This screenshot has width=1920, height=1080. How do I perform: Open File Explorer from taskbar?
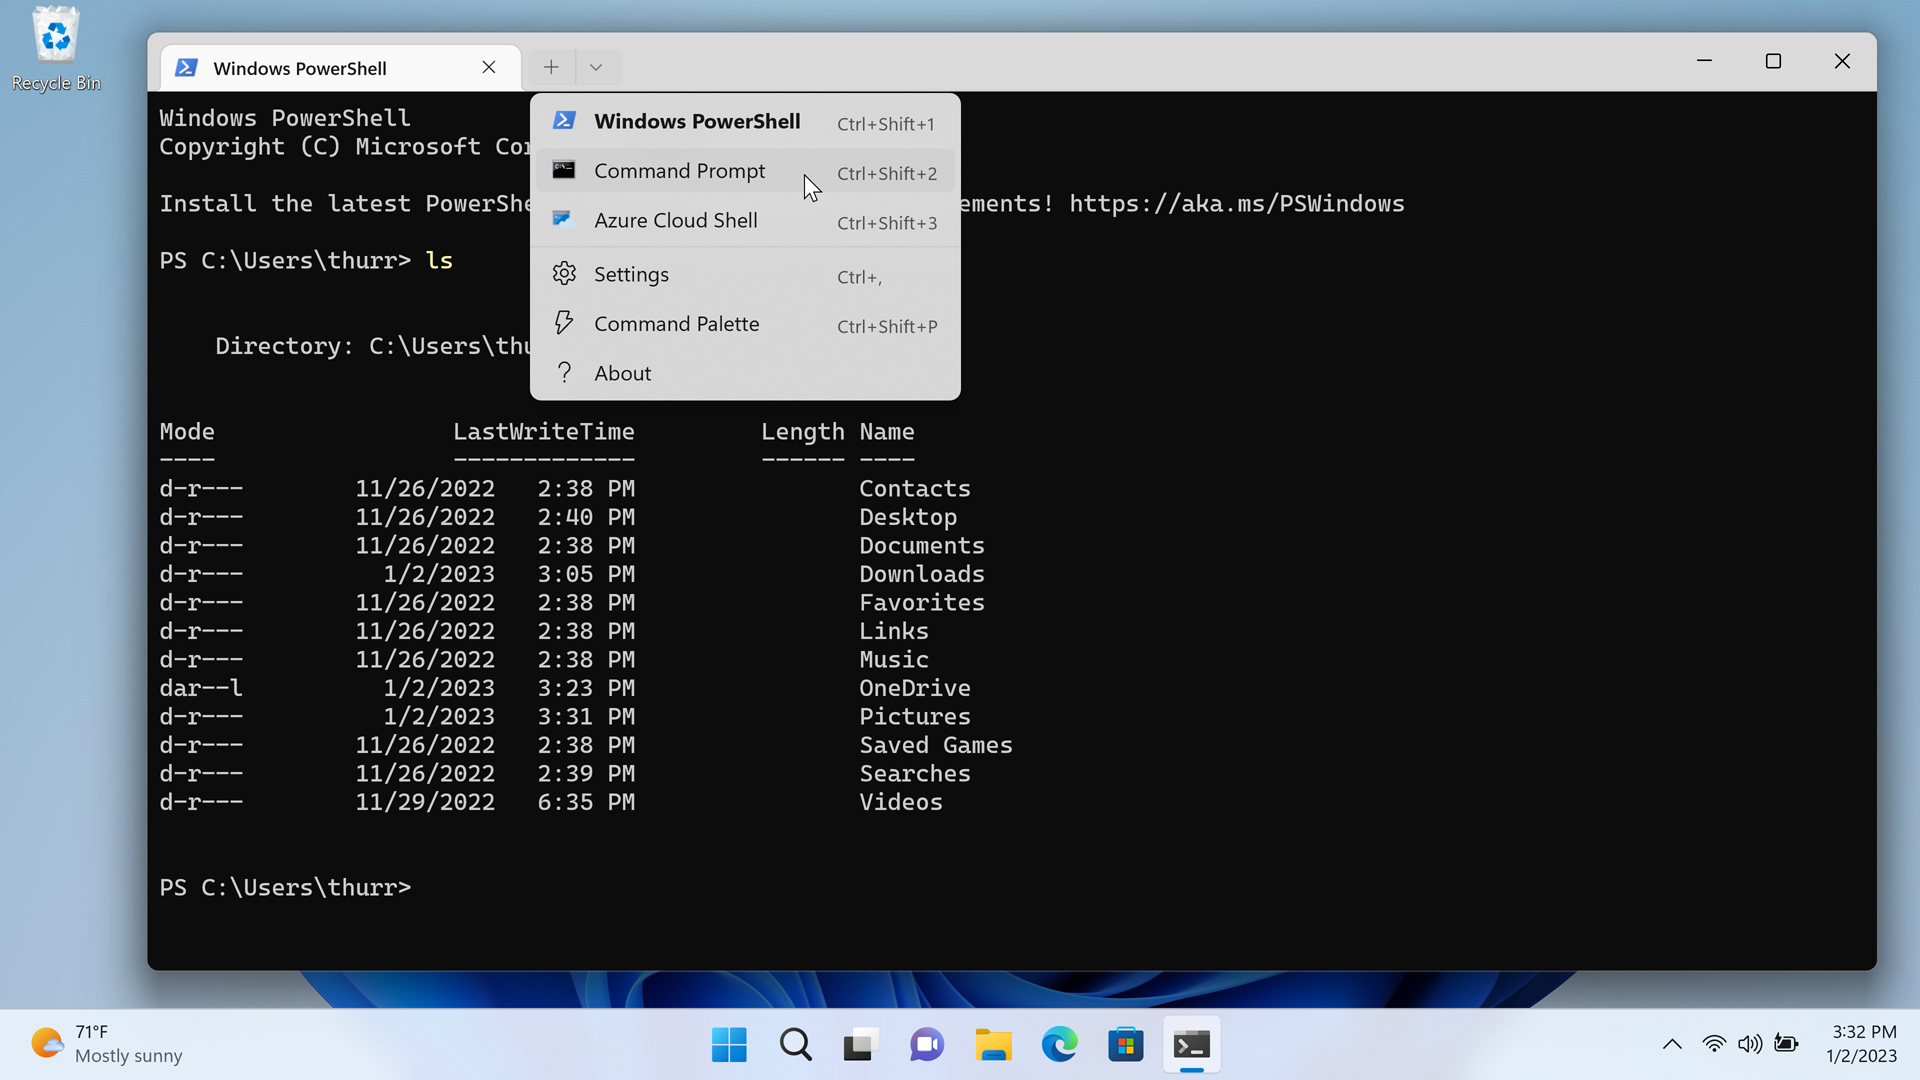993,1045
